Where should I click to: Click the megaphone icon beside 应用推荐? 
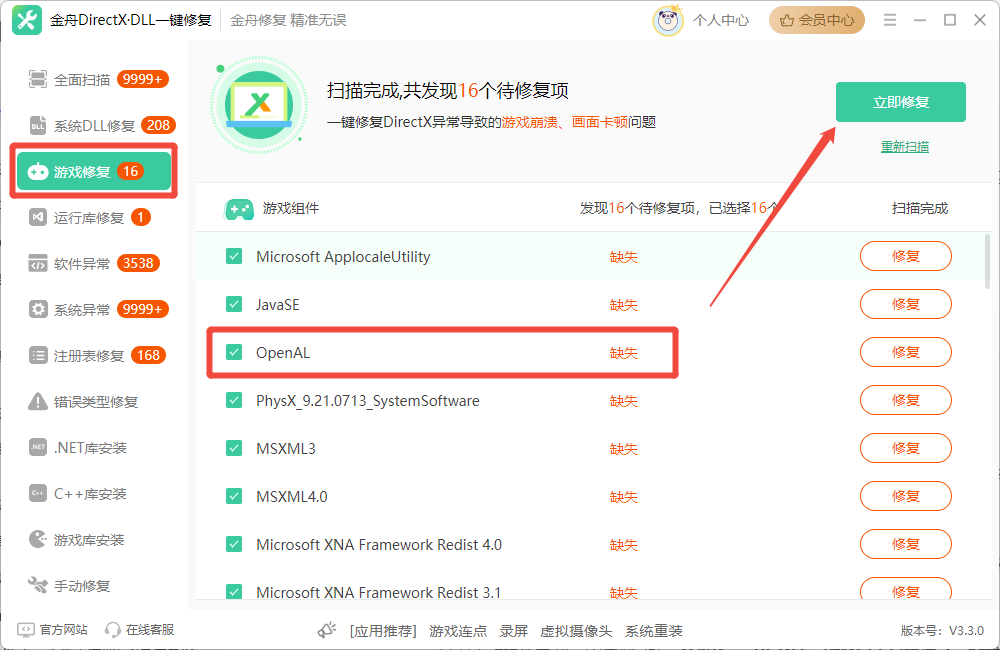coord(327,630)
